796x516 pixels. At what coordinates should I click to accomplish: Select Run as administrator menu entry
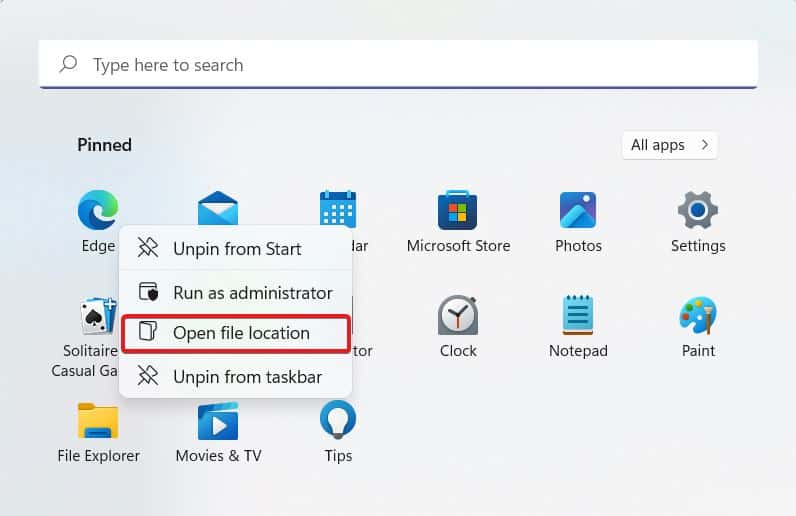pos(236,293)
